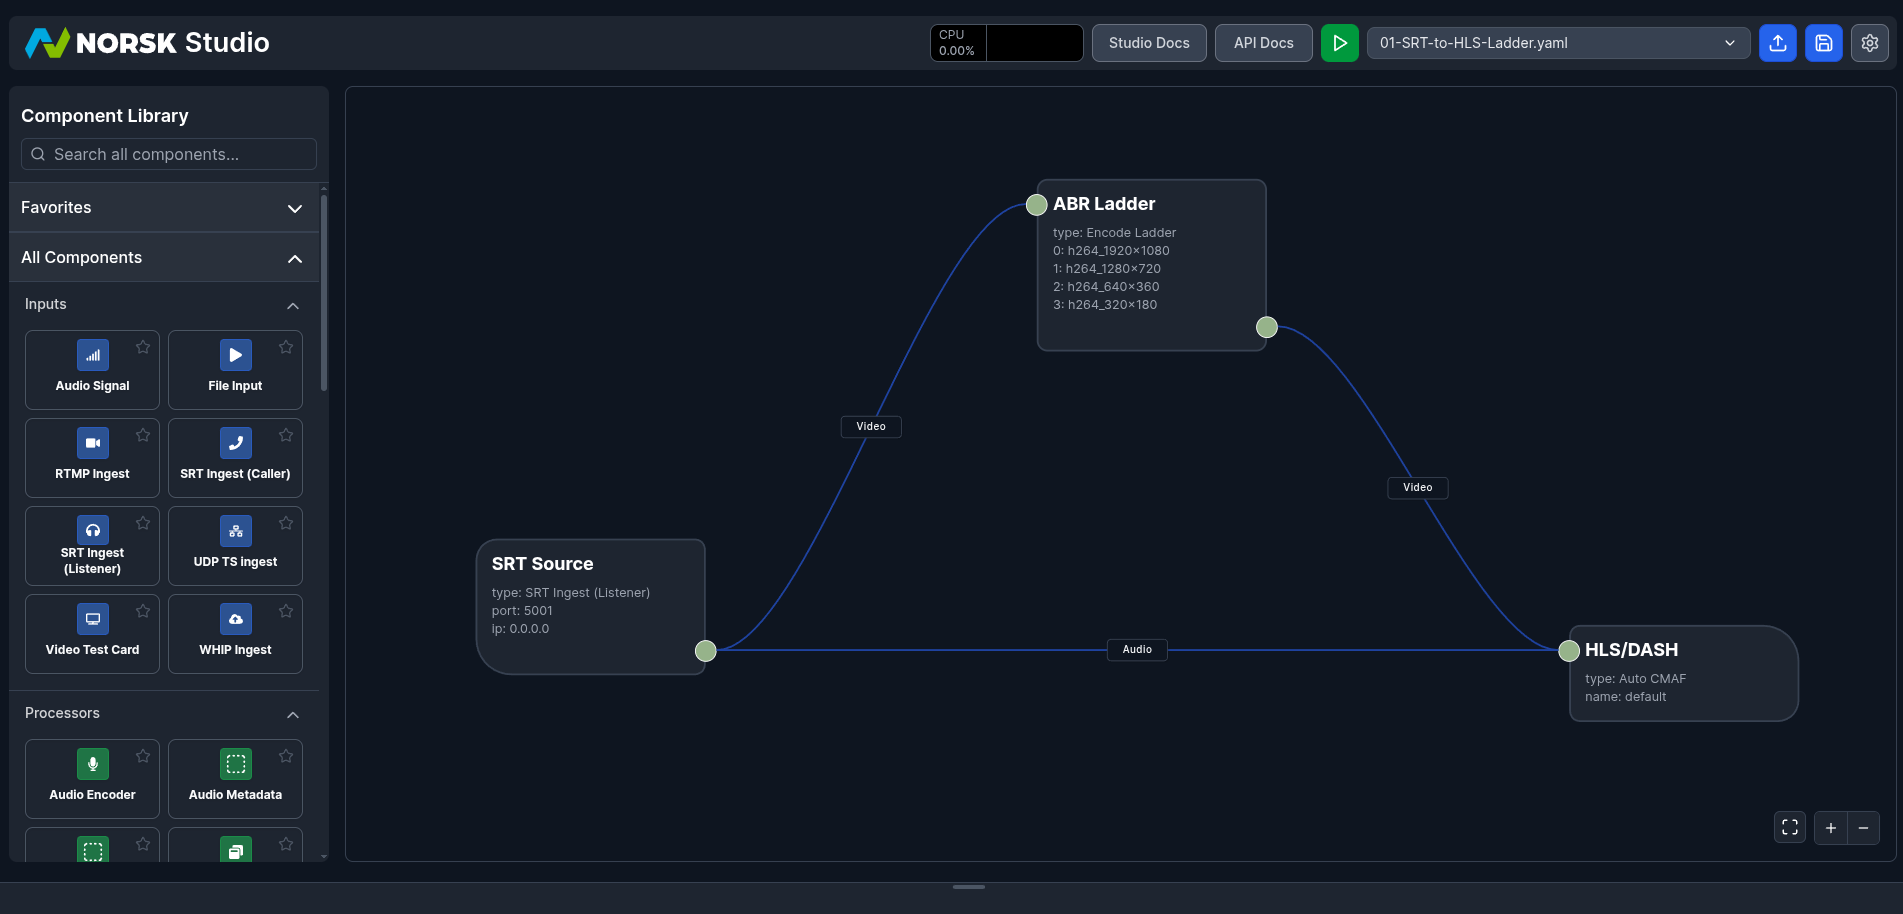Viewport: 1903px width, 914px height.
Task: Click the upload icon in the top bar
Action: point(1777,43)
